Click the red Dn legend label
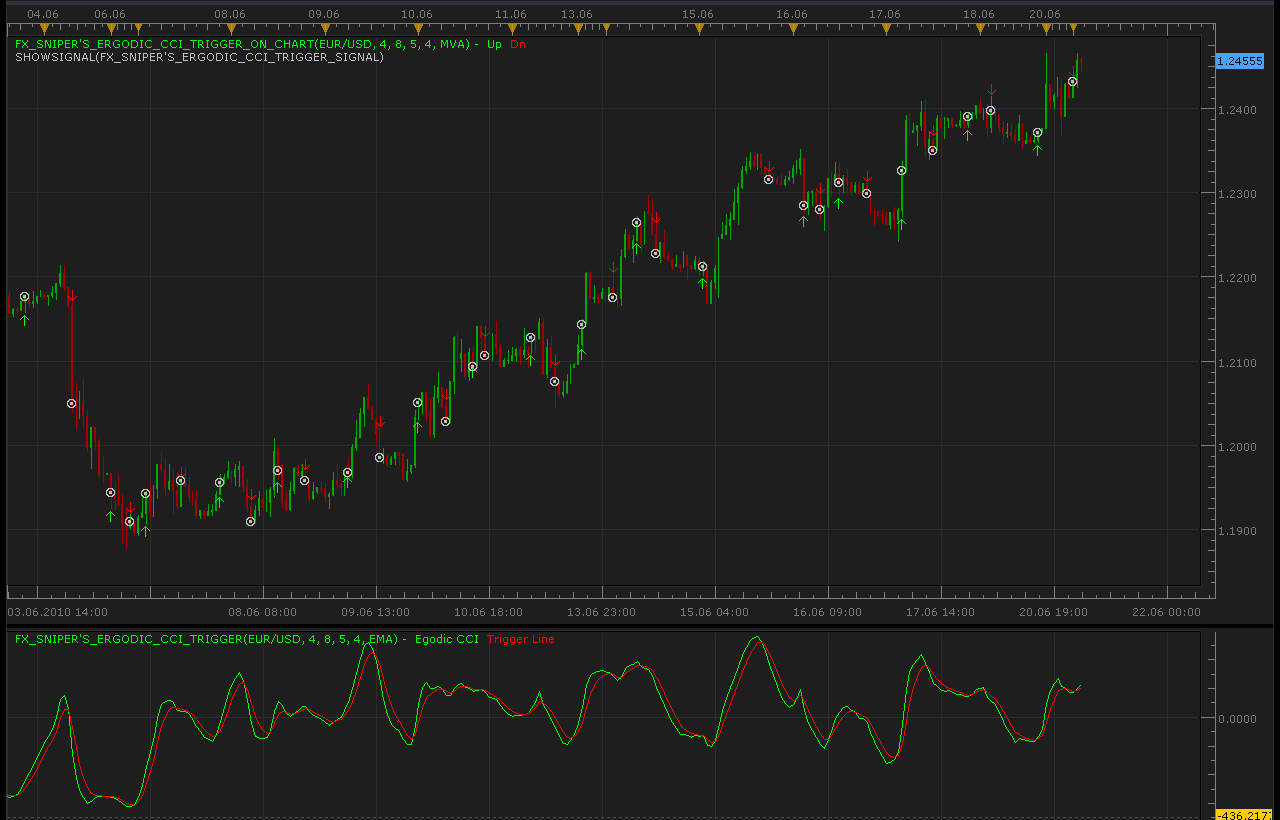Image resolution: width=1280 pixels, height=820 pixels. 518,44
